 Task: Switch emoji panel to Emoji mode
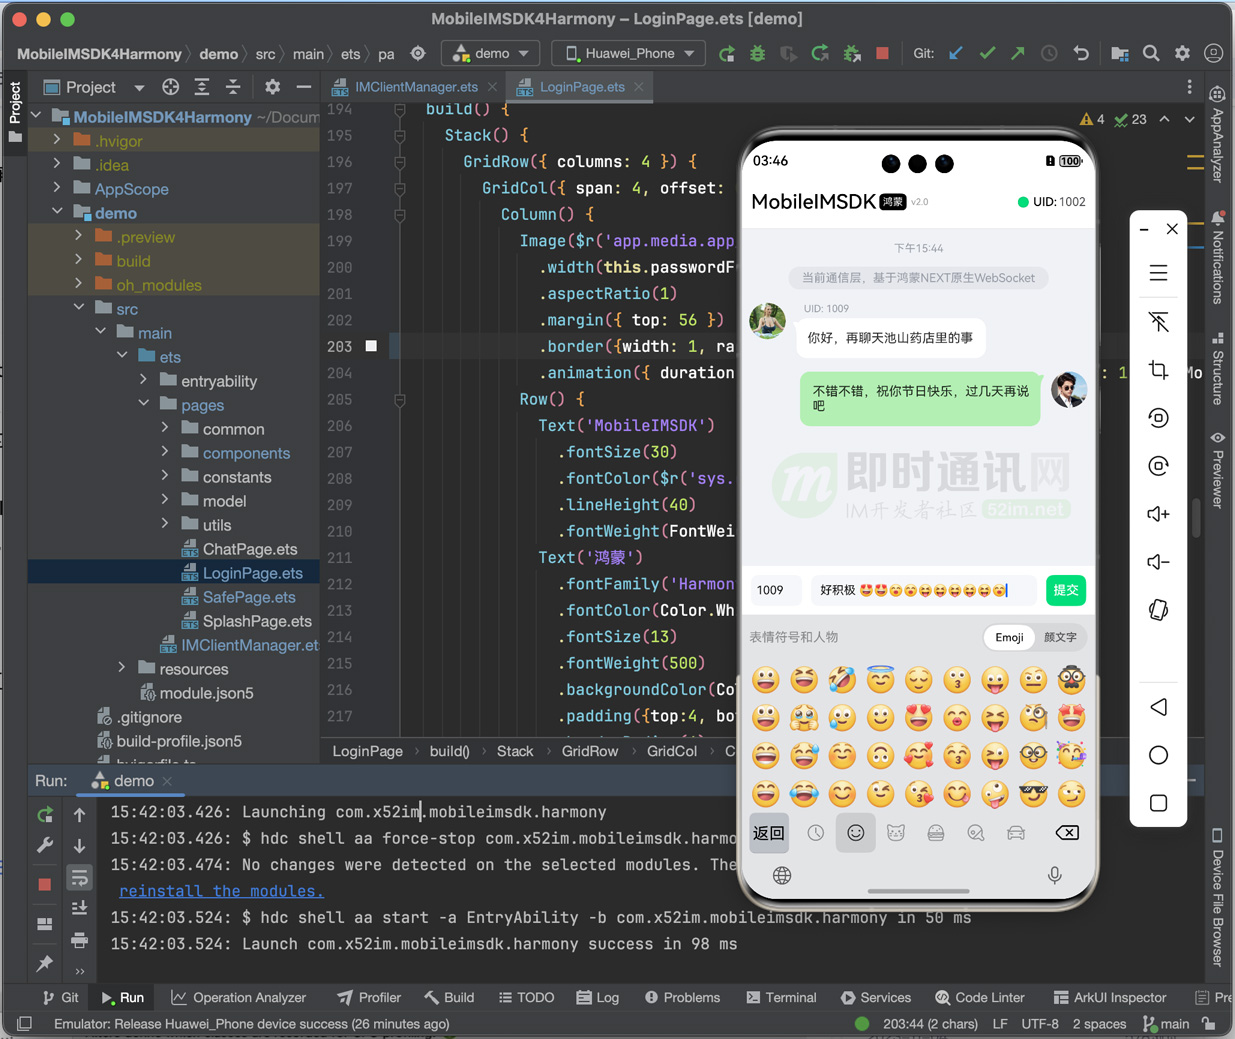[1009, 637]
